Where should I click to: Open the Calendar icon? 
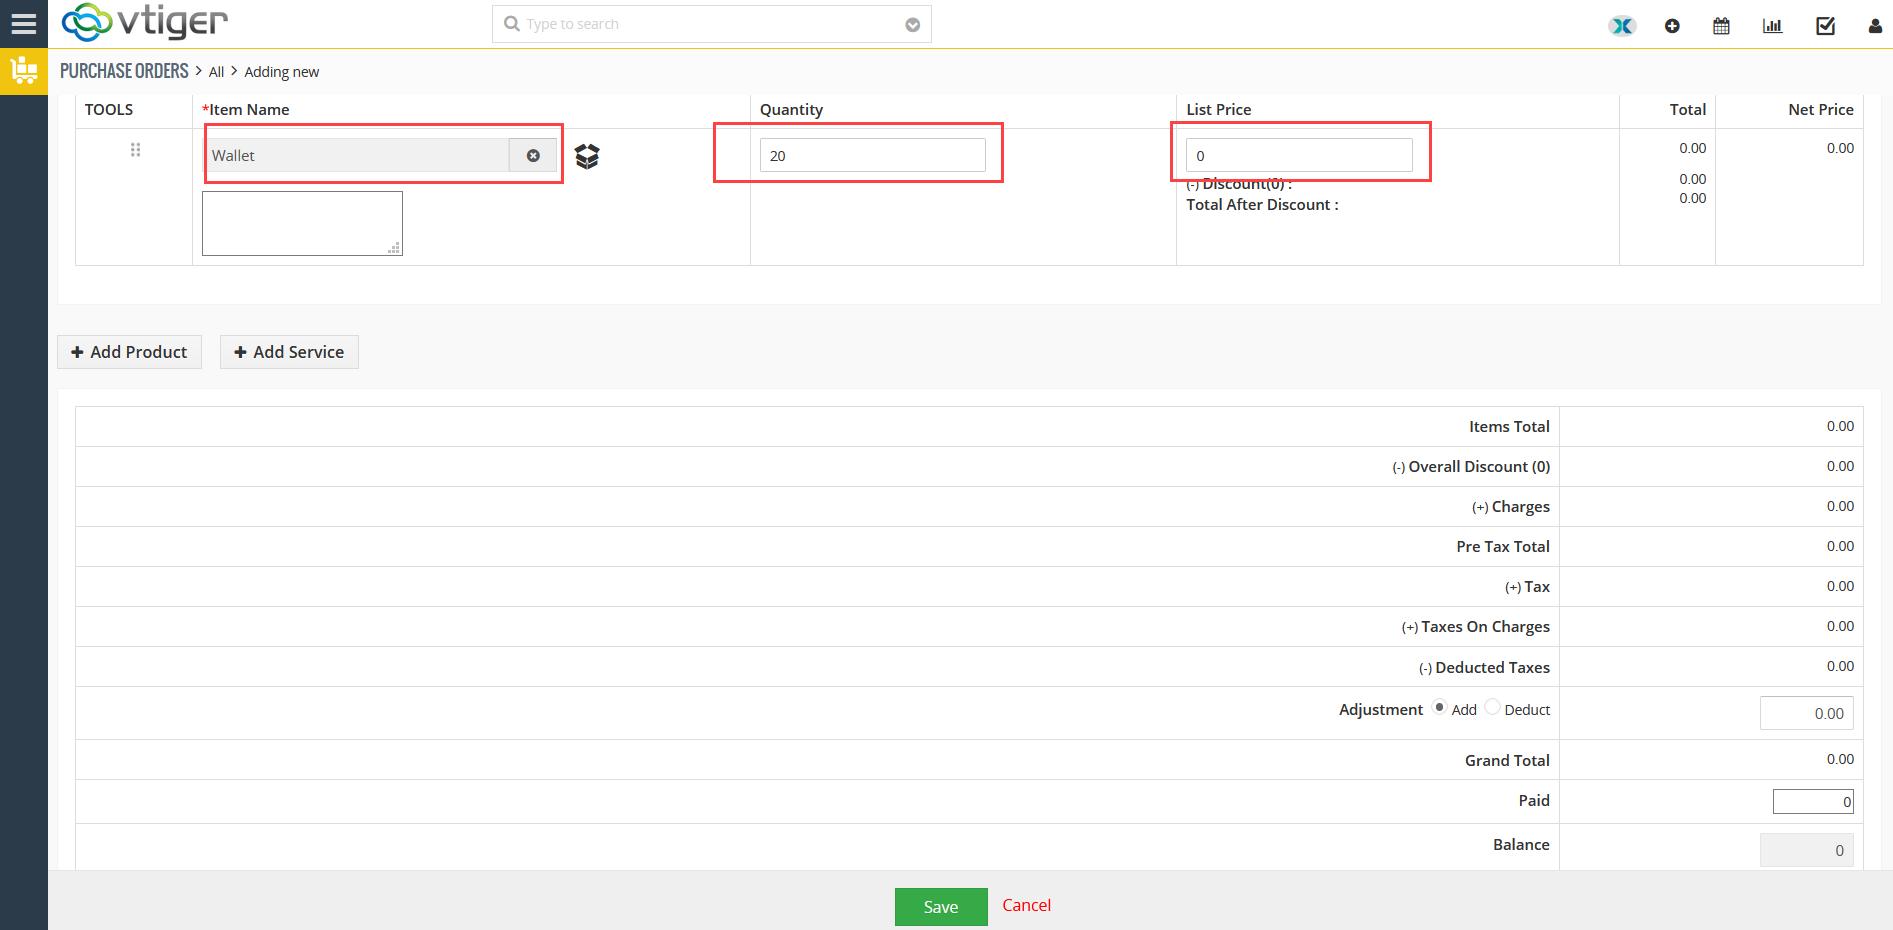tap(1721, 26)
